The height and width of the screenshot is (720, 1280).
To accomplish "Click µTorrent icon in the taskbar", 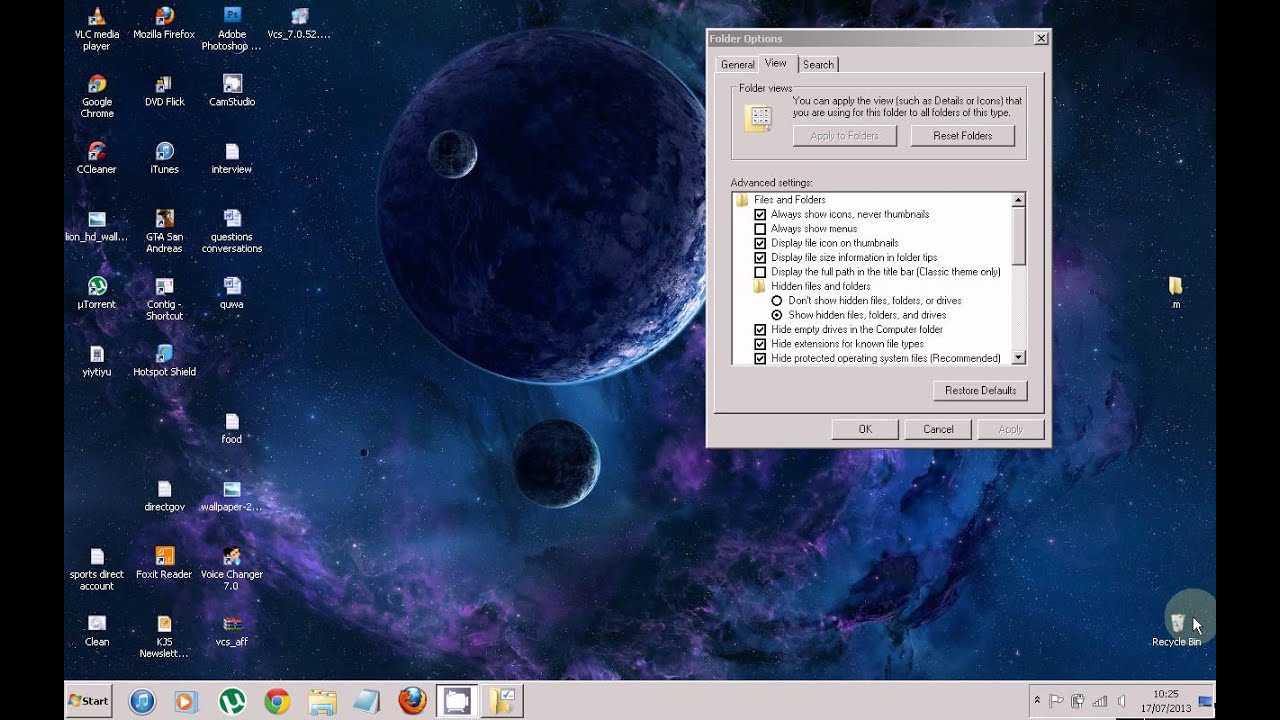I will coord(232,701).
